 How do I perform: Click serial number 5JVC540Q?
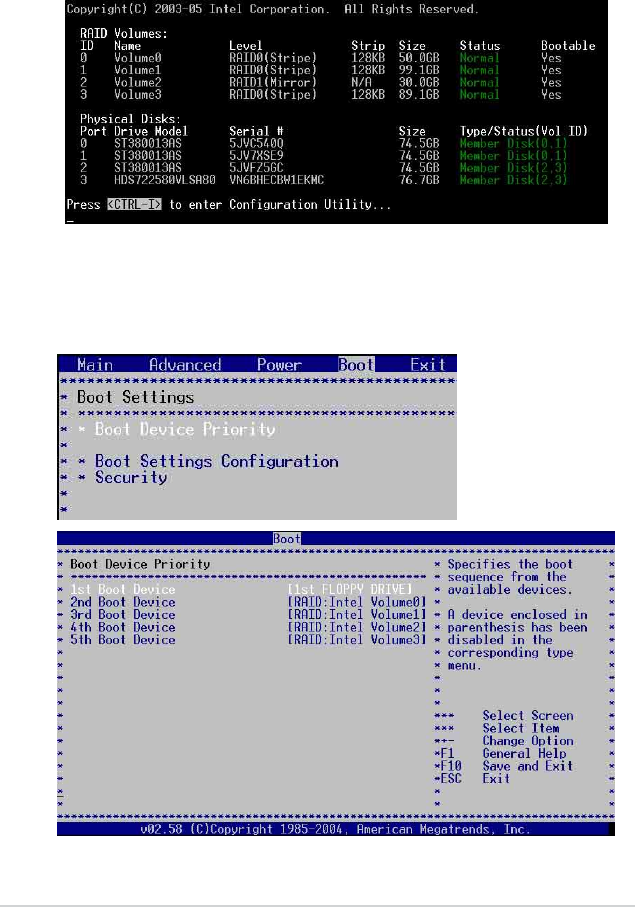coord(256,143)
